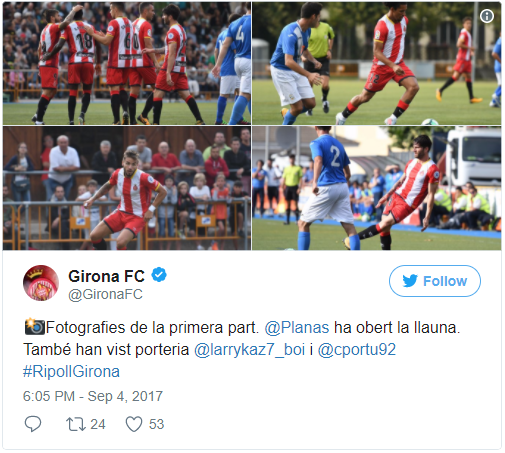Open the @GironaFC handle link
This screenshot has height=453, width=505.
(105, 294)
